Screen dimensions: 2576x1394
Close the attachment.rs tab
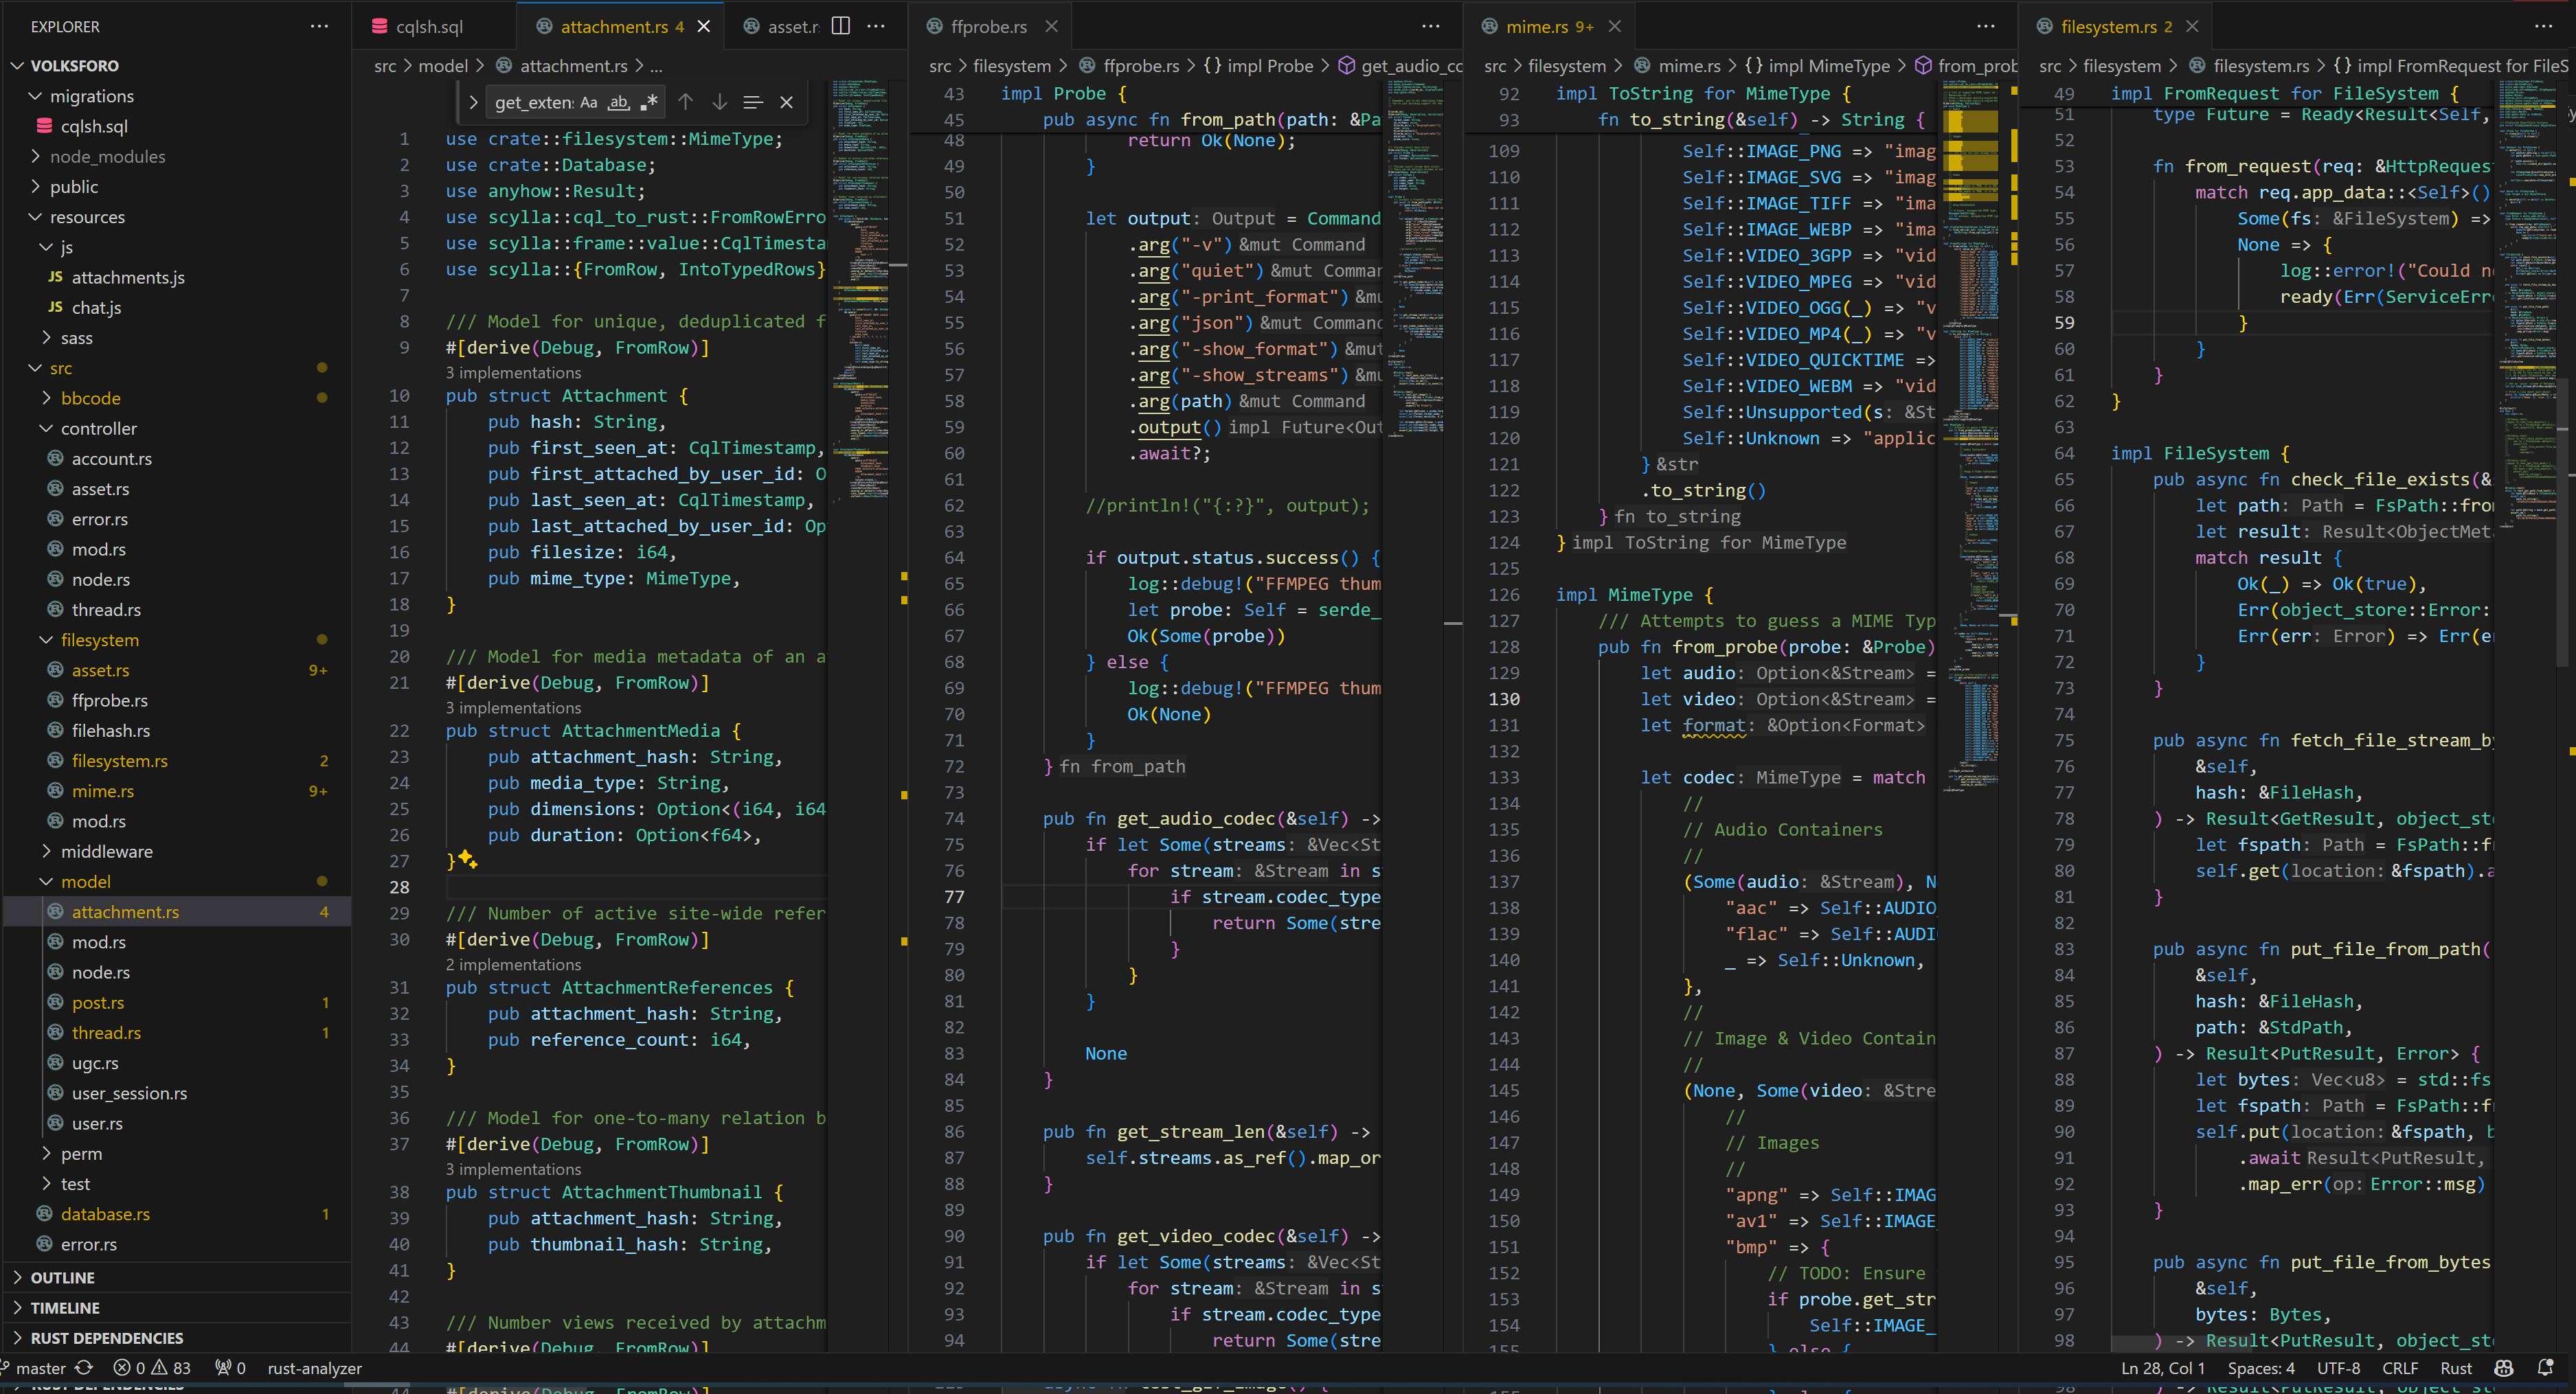[704, 26]
